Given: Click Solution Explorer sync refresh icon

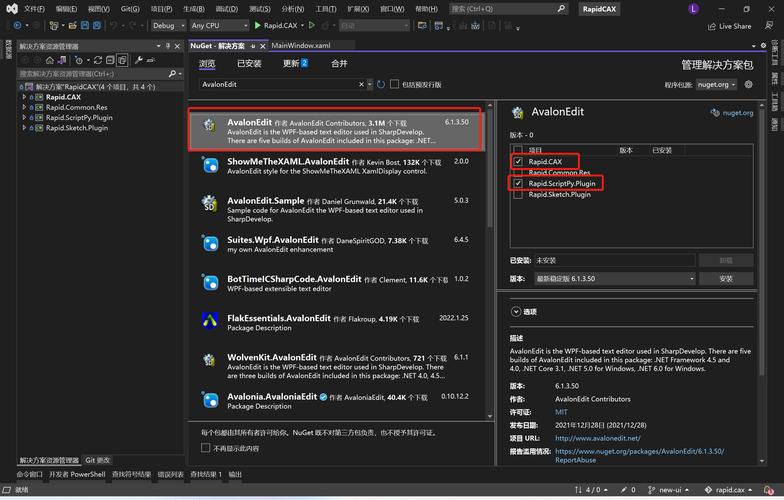Looking at the screenshot, I should coord(98,60).
